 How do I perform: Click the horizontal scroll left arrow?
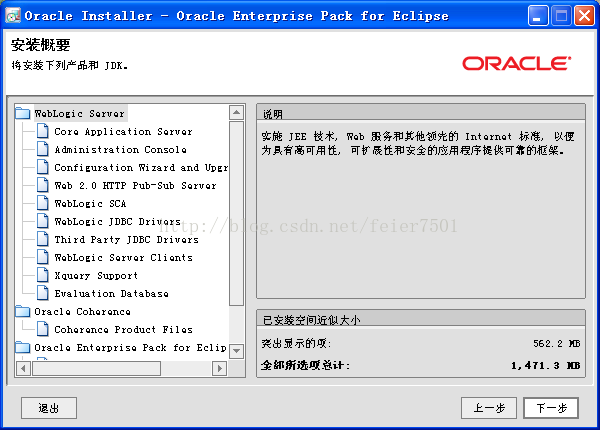23,368
